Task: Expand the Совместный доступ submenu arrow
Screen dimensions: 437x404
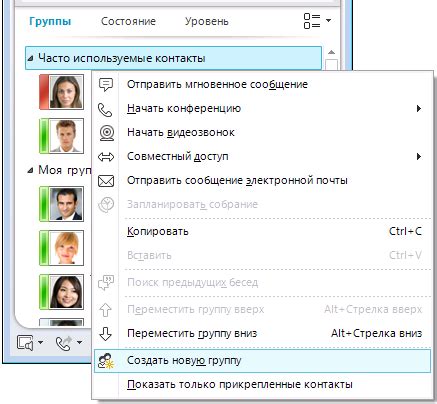Action: 419,156
